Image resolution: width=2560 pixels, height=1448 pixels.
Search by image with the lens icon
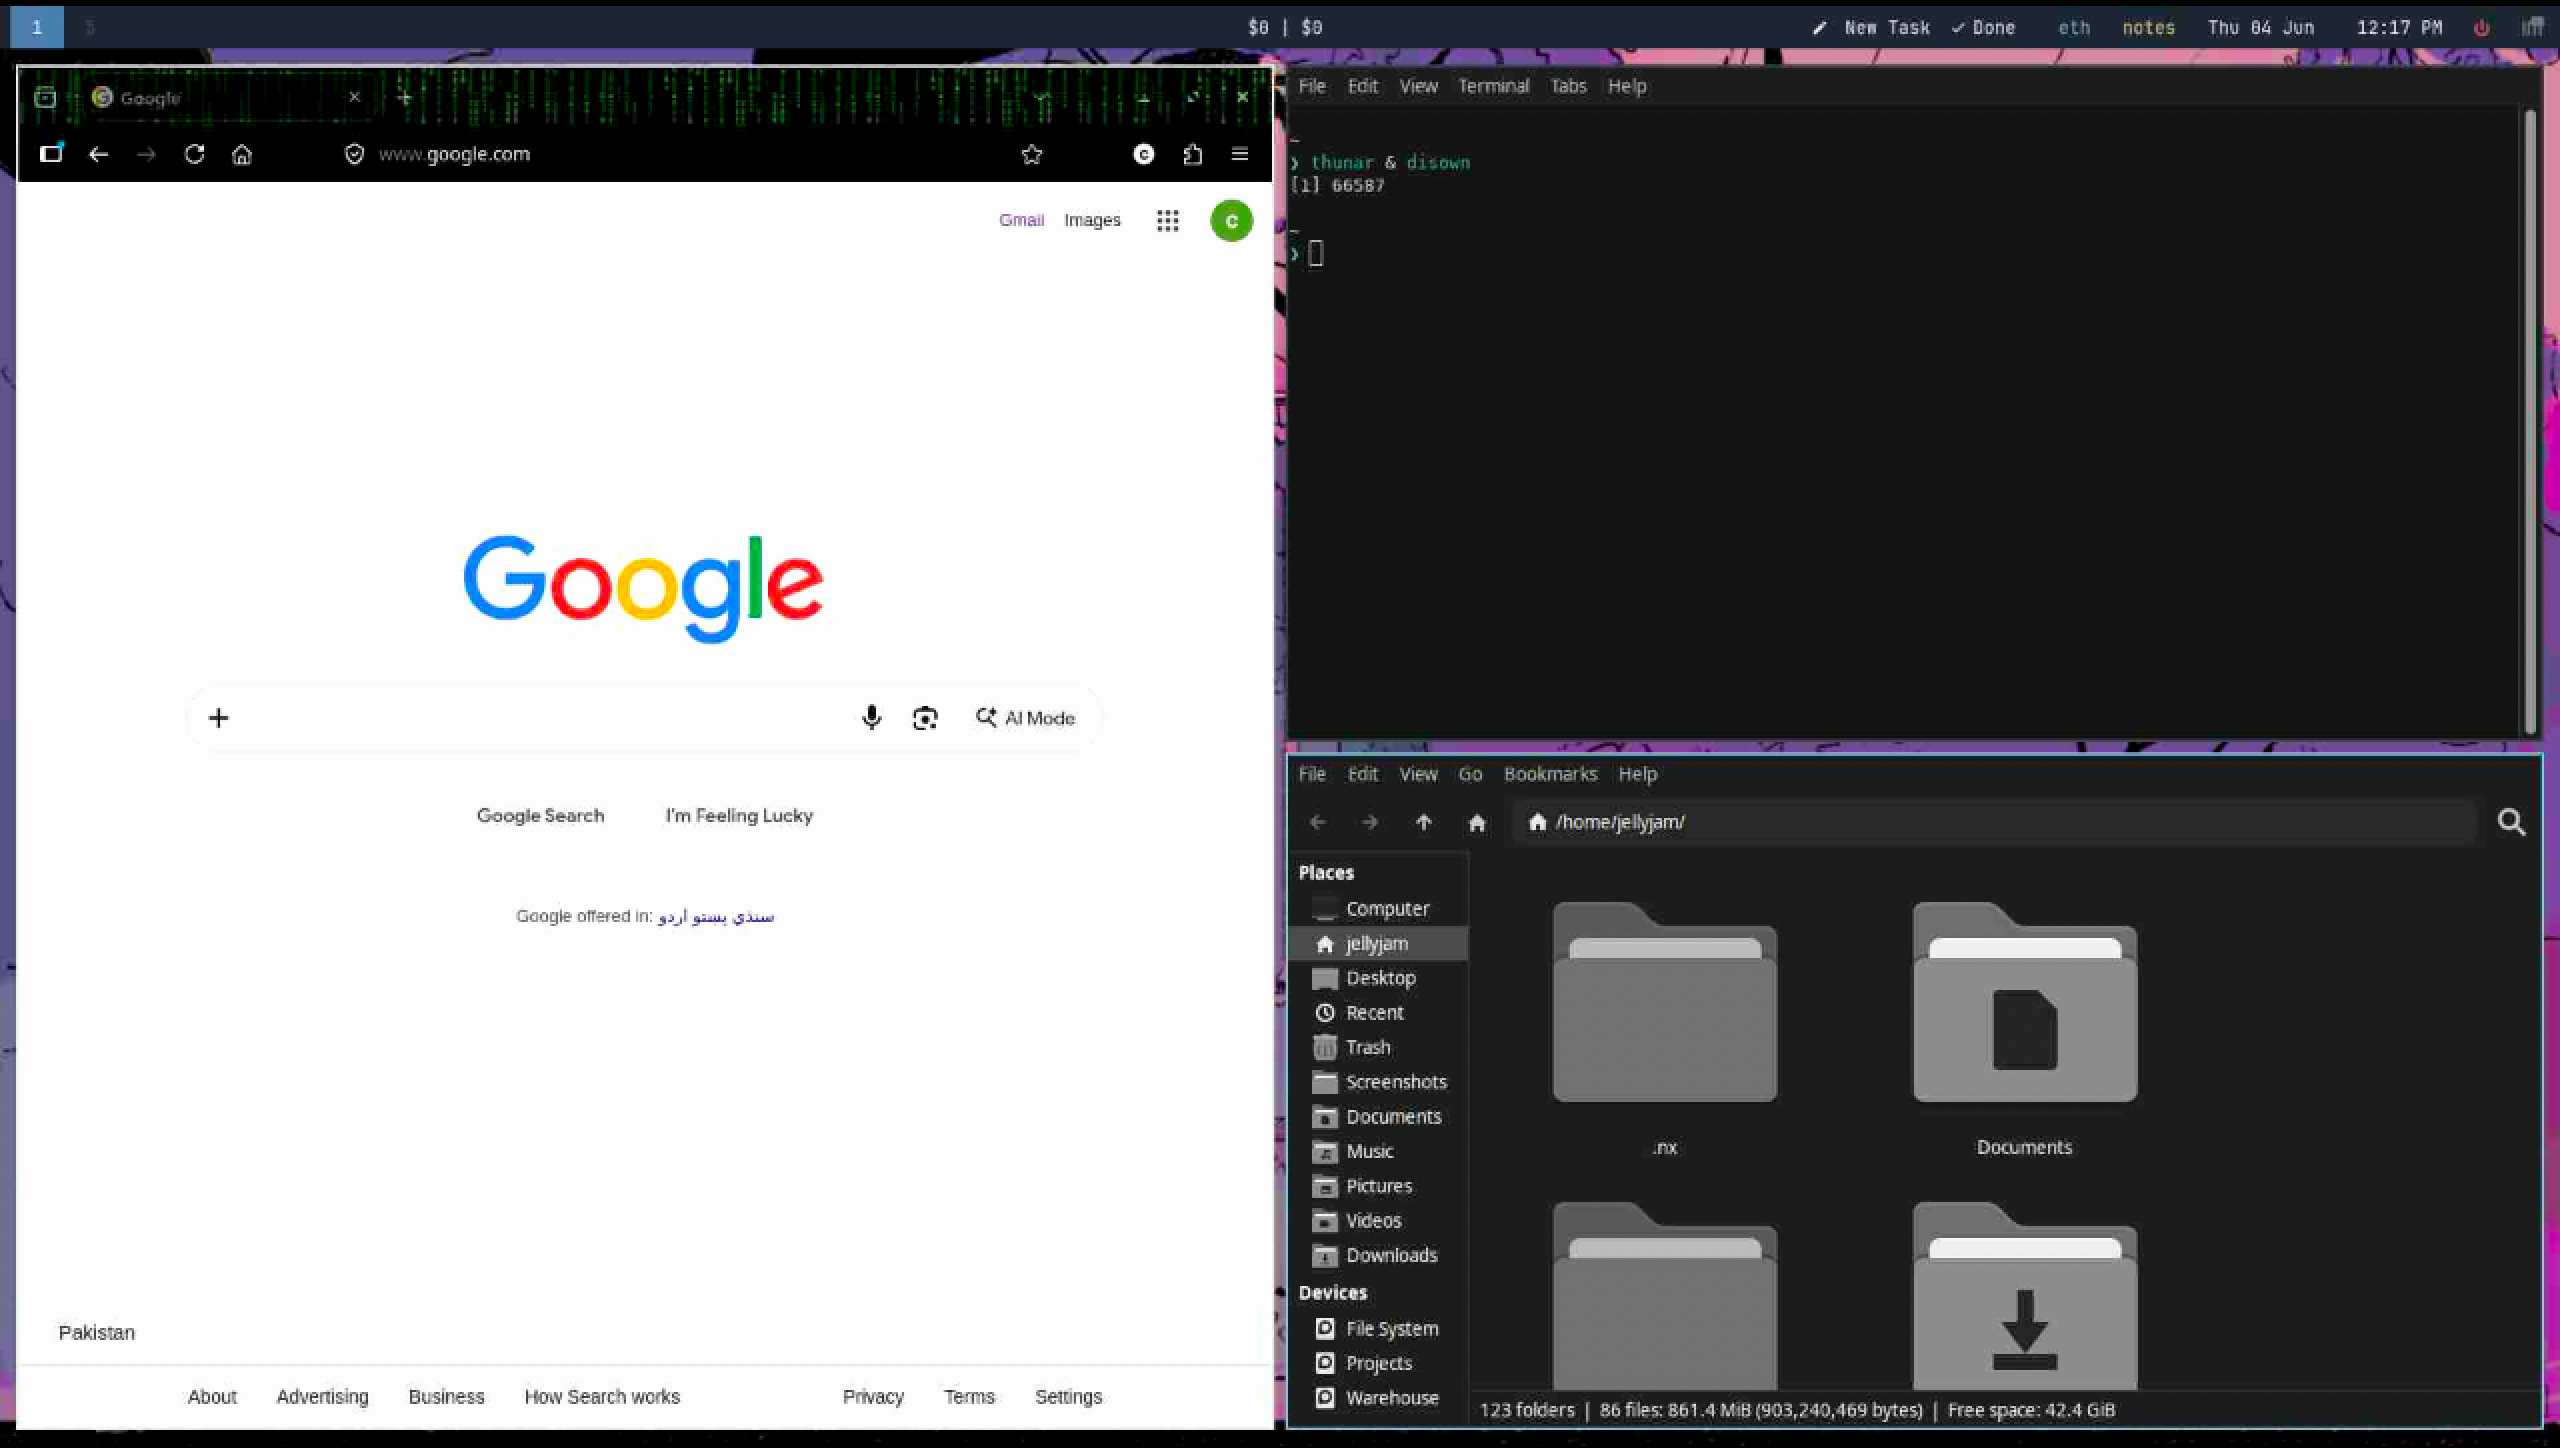click(x=925, y=718)
